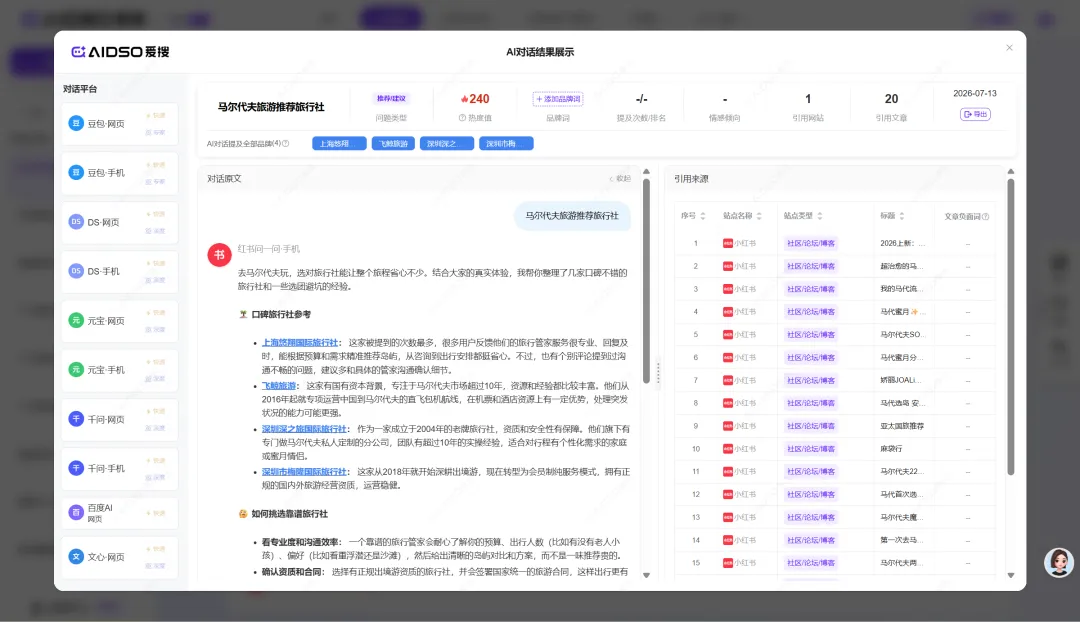
Task: Close the AI对话结果展示 dialog
Action: click(x=1009, y=48)
